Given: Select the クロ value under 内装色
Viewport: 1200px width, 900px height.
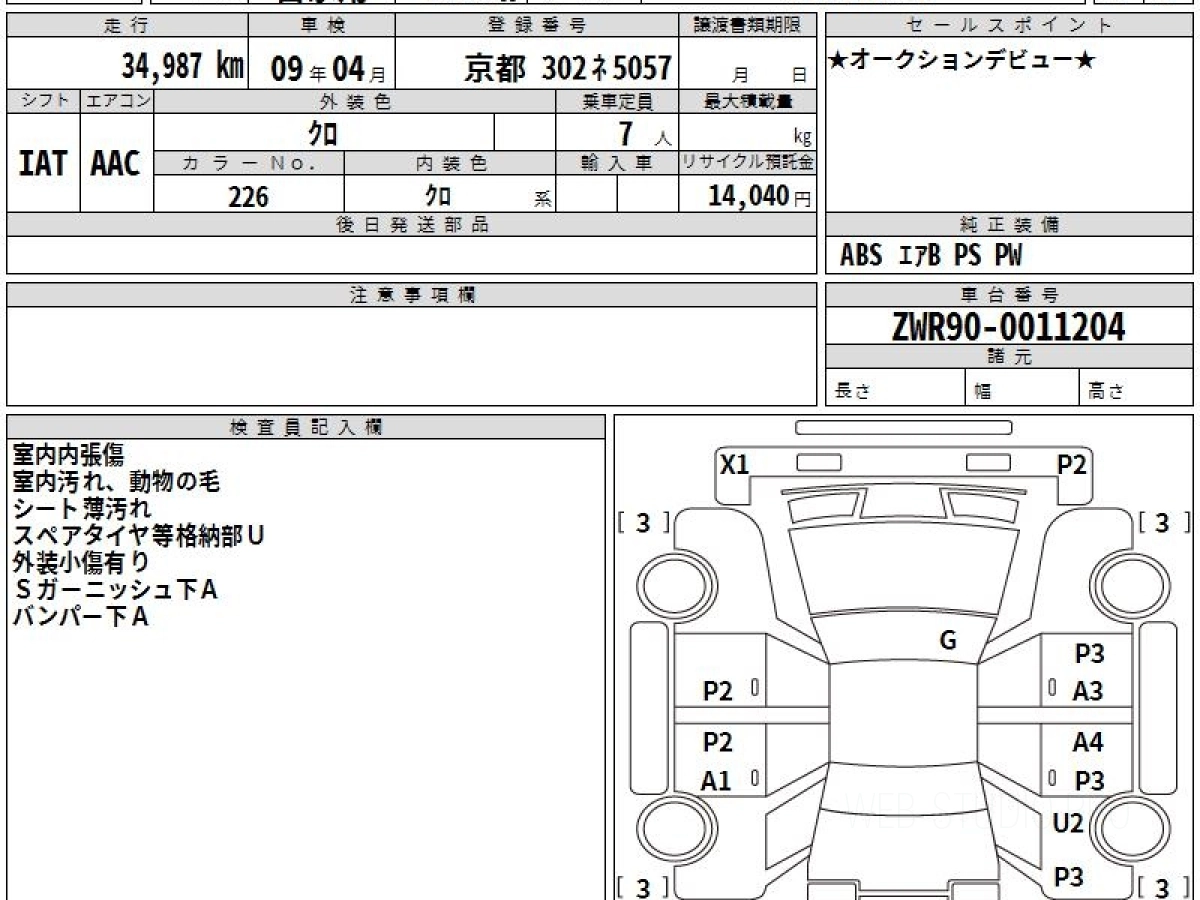Looking at the screenshot, I should coord(438,194).
